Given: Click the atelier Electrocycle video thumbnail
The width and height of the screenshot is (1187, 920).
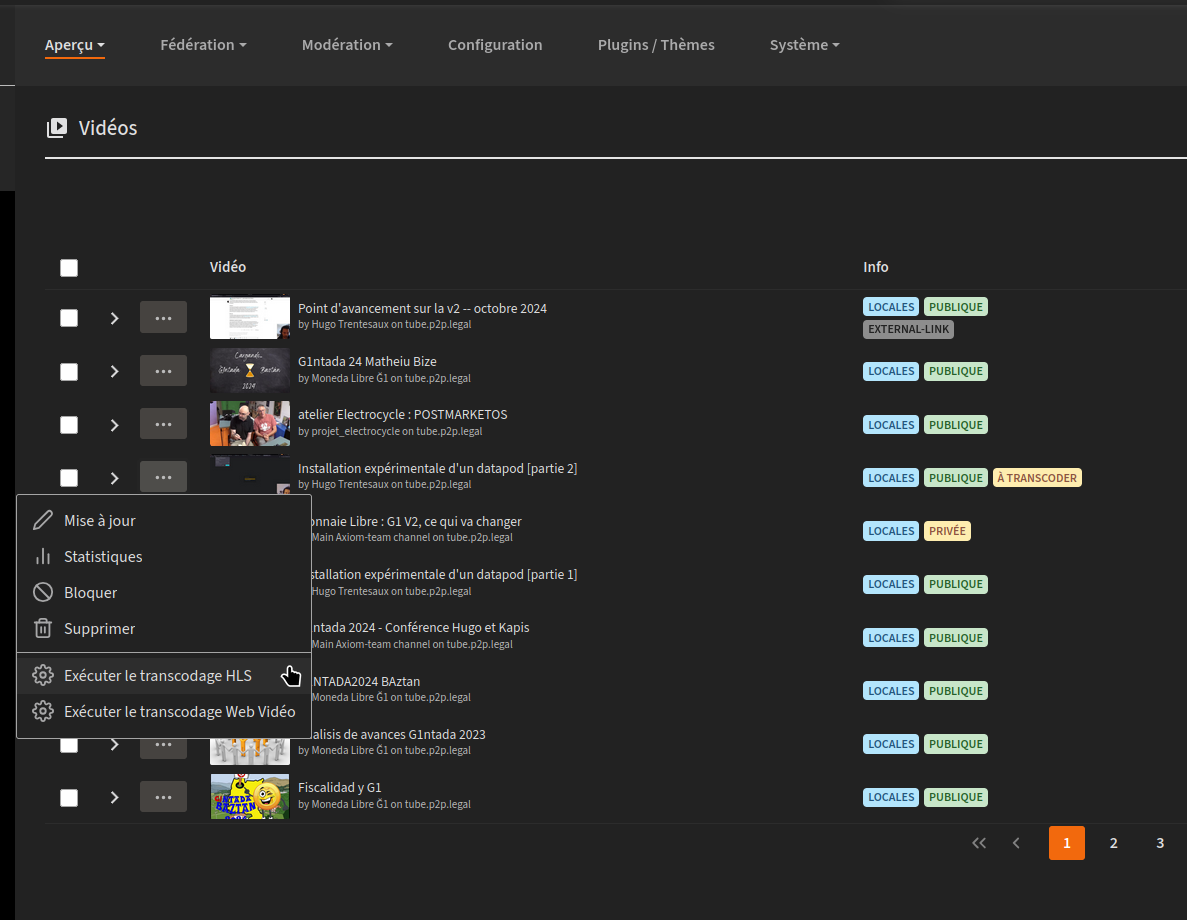Looking at the screenshot, I should click(250, 423).
